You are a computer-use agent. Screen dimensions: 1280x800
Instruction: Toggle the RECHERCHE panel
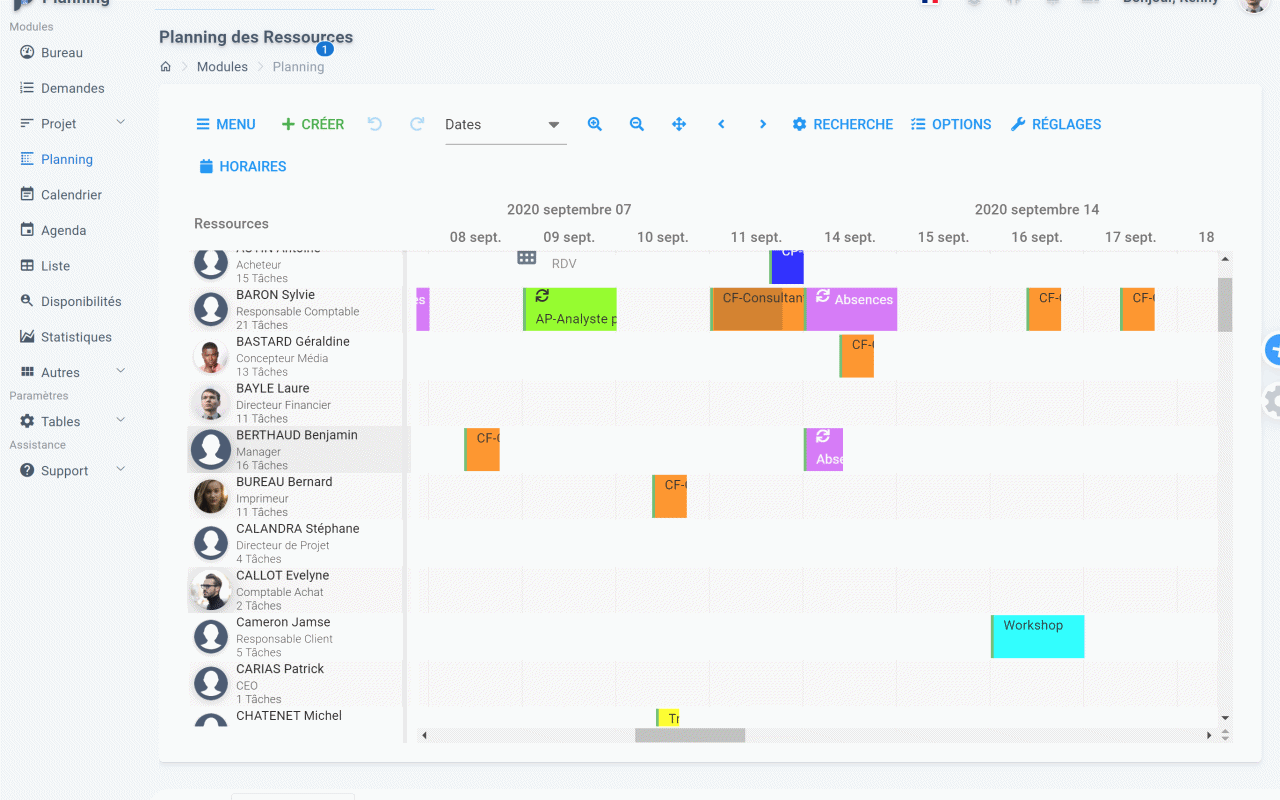coord(843,124)
